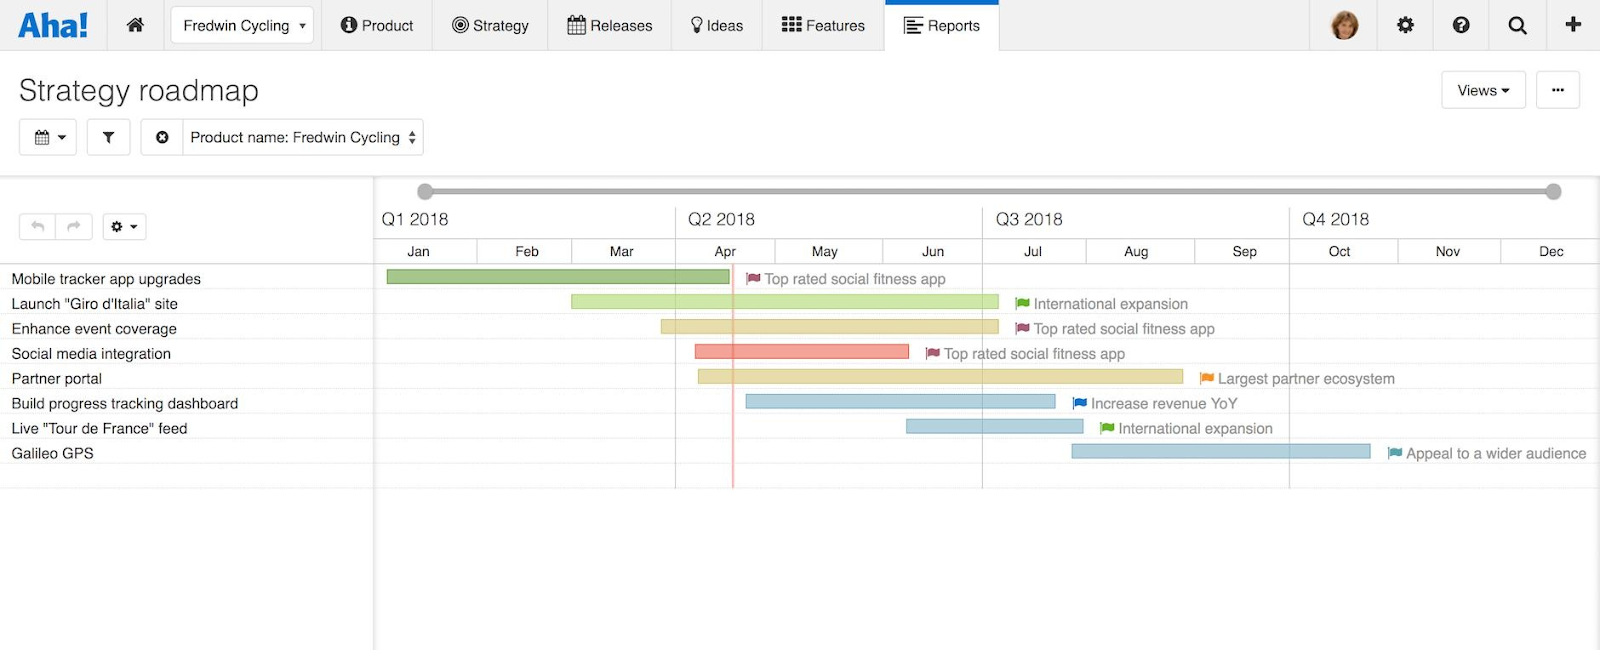Click the help question mark icon
Screen dimensions: 1600x650
1461,25
